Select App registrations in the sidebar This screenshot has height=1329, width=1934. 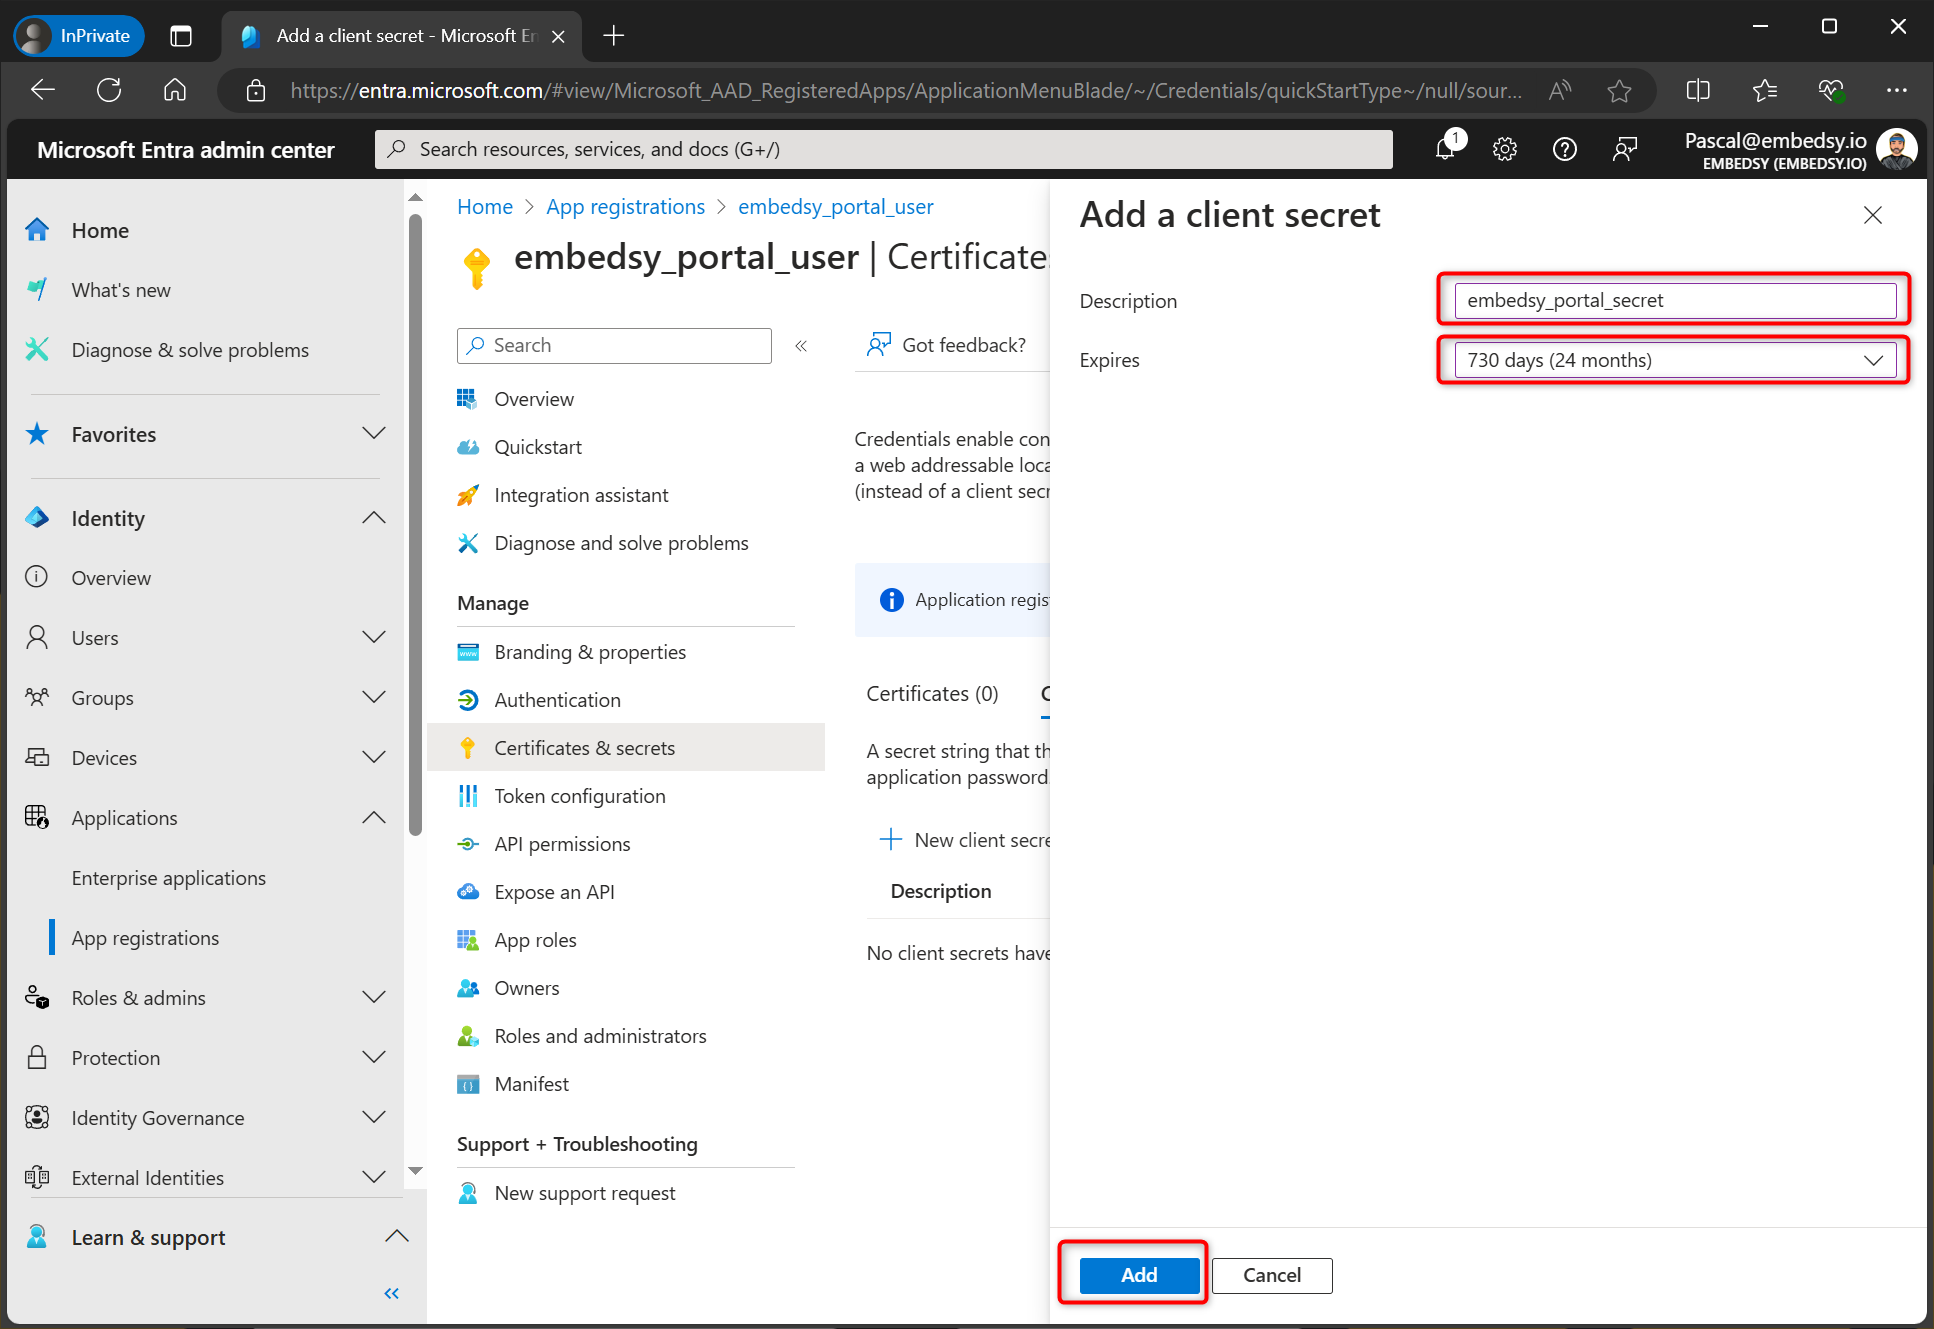(145, 937)
